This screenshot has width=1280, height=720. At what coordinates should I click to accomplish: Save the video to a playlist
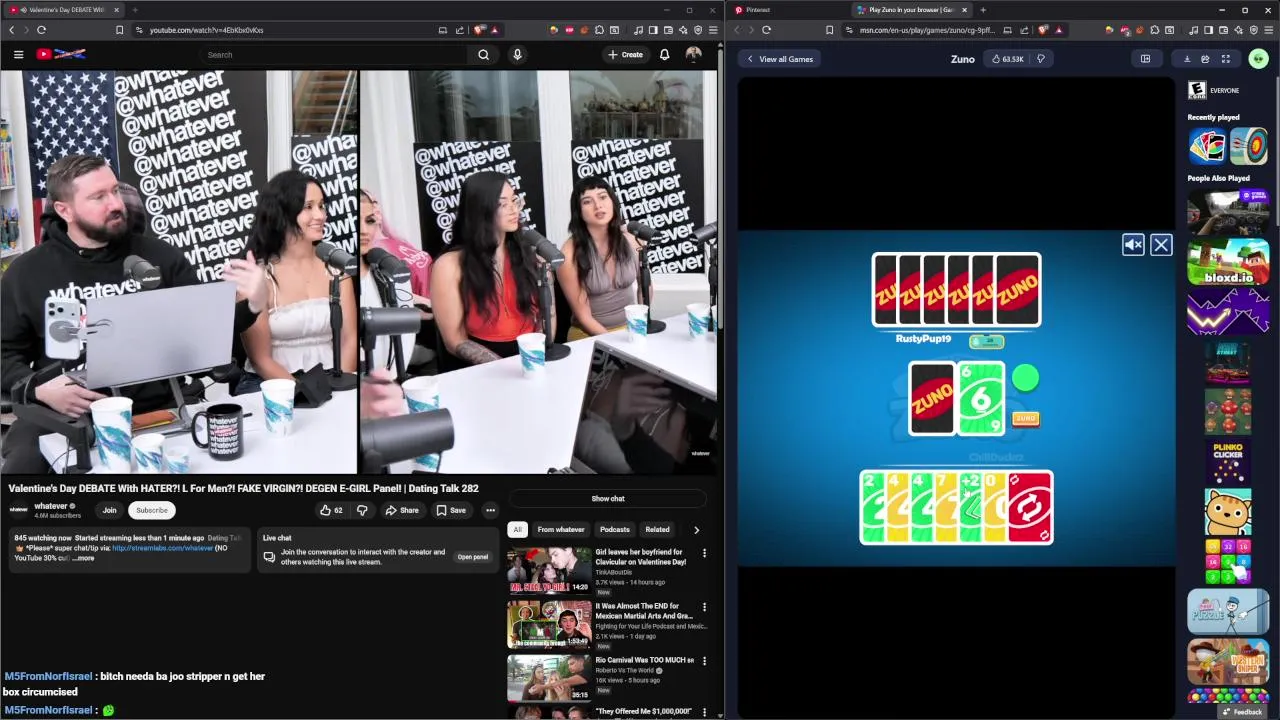451,510
